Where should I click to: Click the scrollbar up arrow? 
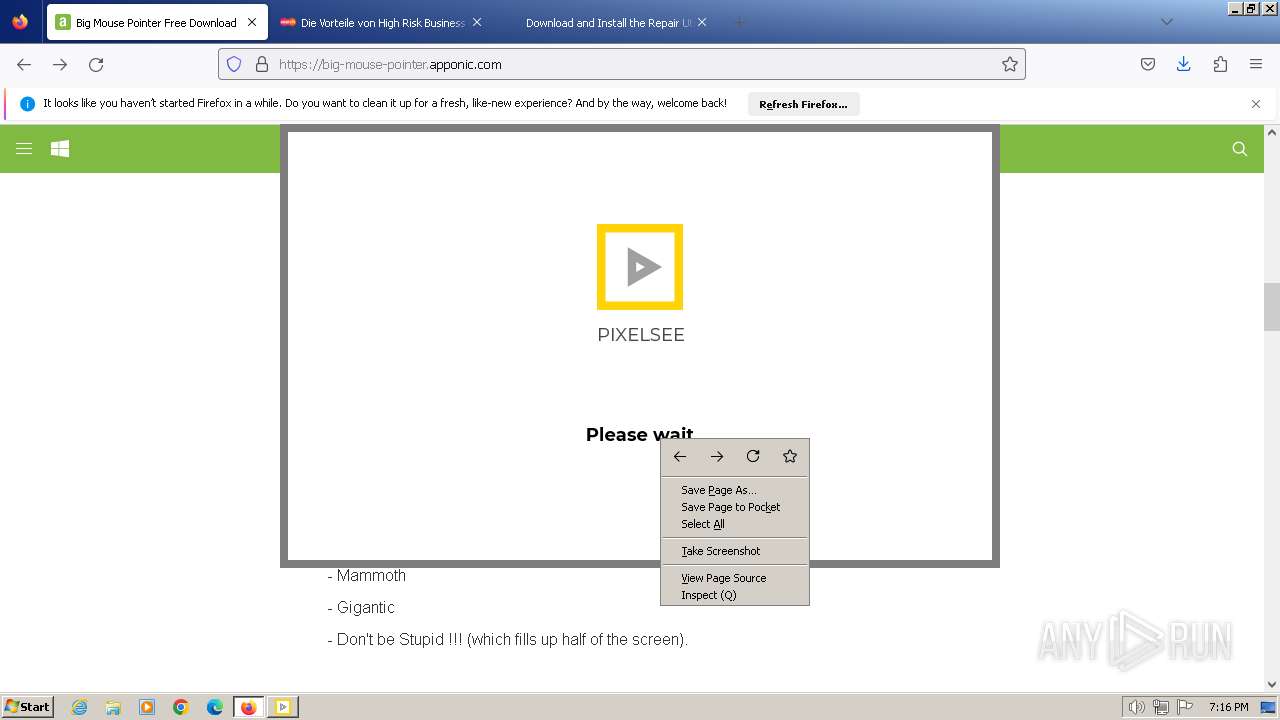pos(1272,132)
